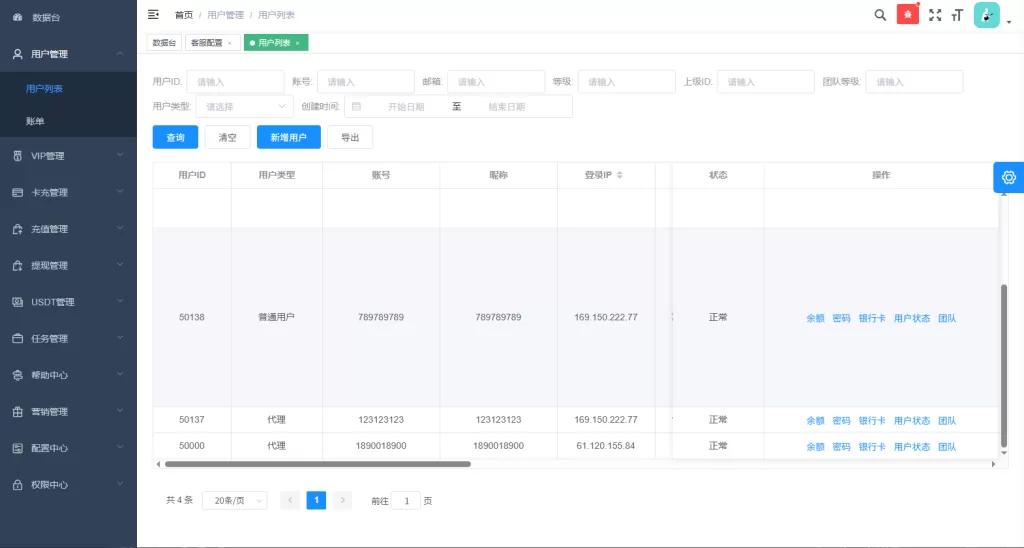Click the horizontal table scrollbar
The image size is (1024, 548).
click(317, 464)
